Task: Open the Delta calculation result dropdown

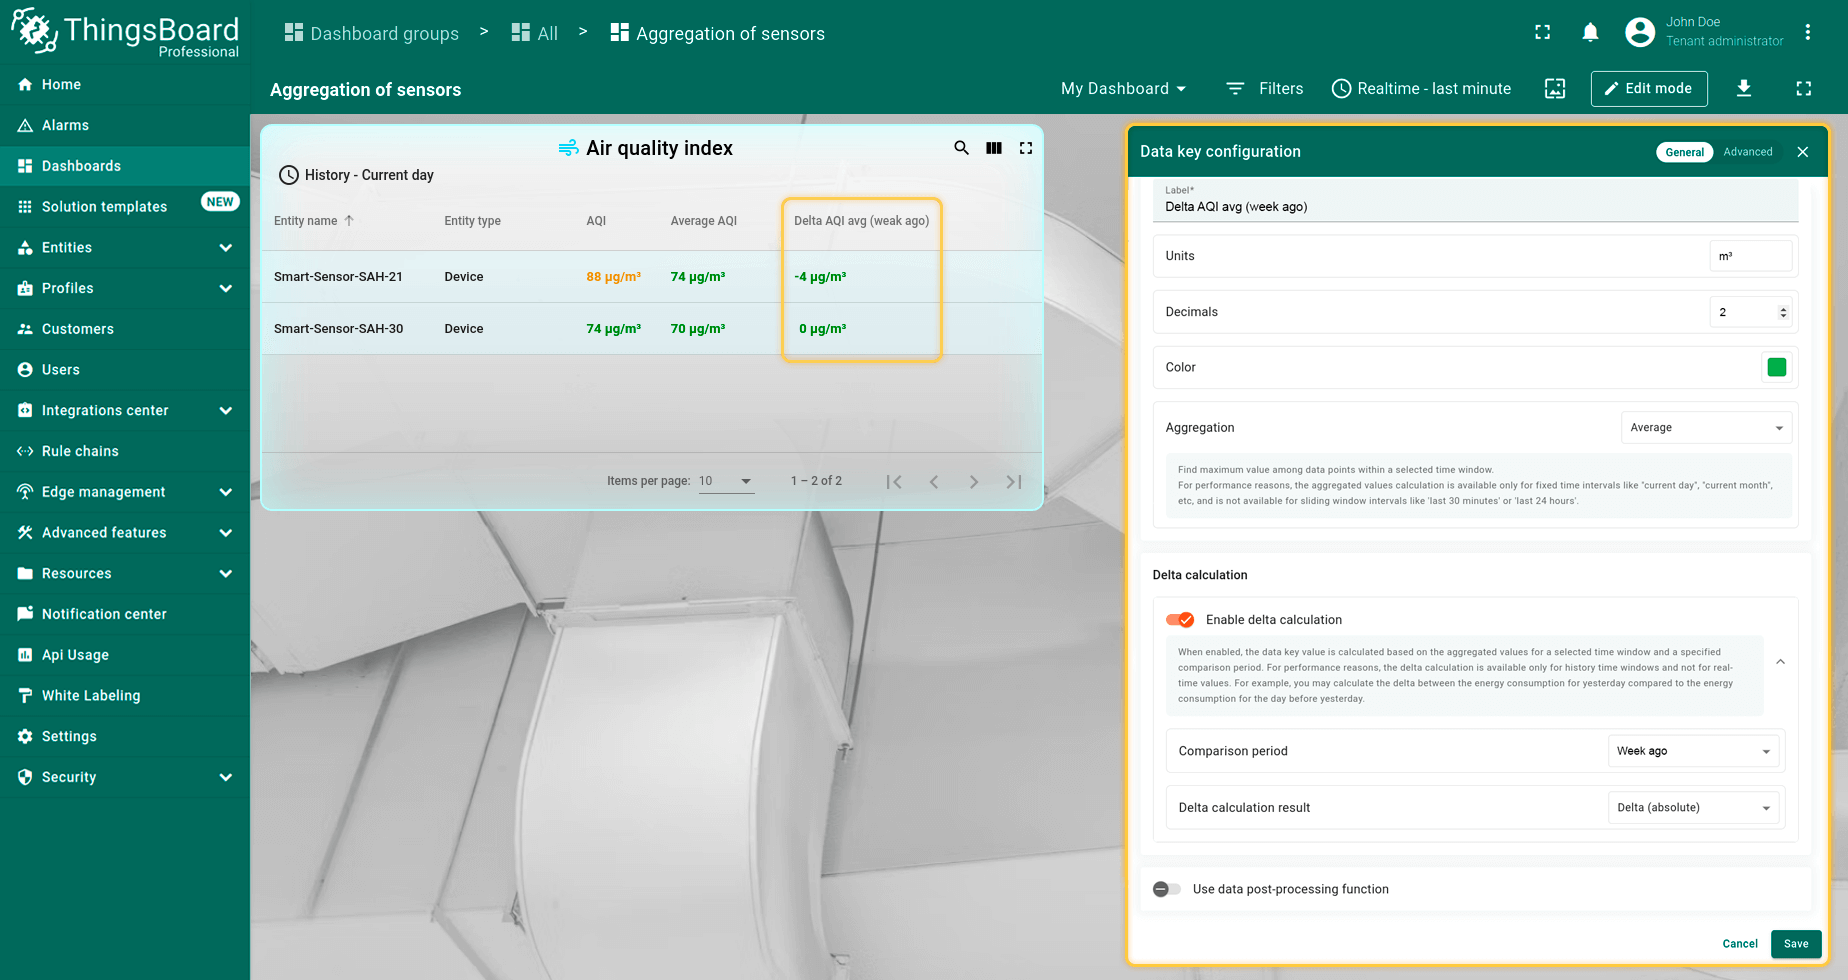Action: tap(1693, 808)
